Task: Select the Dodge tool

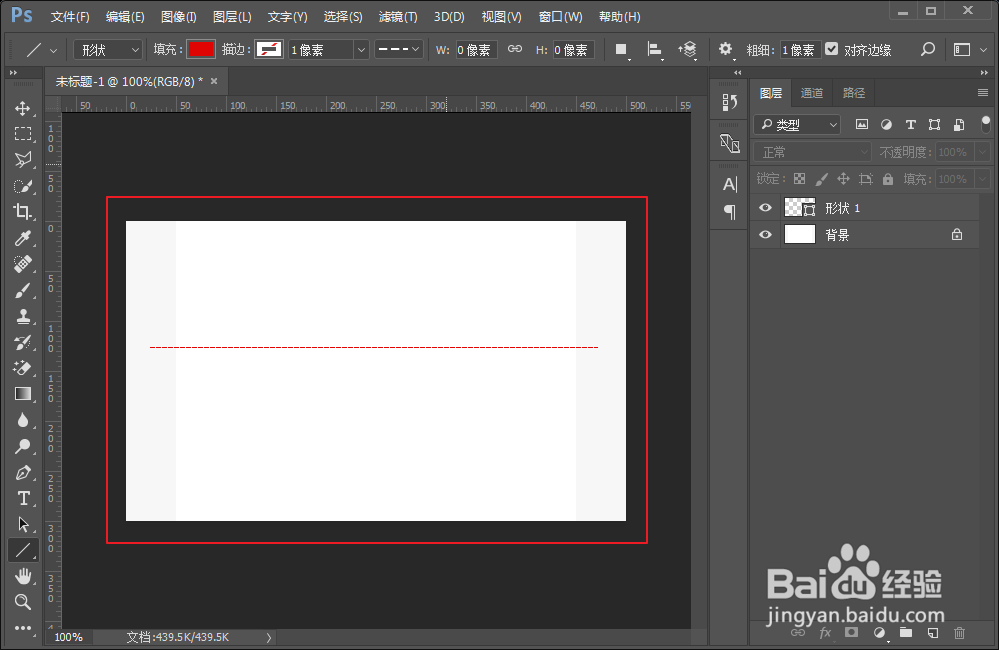Action: click(x=23, y=446)
